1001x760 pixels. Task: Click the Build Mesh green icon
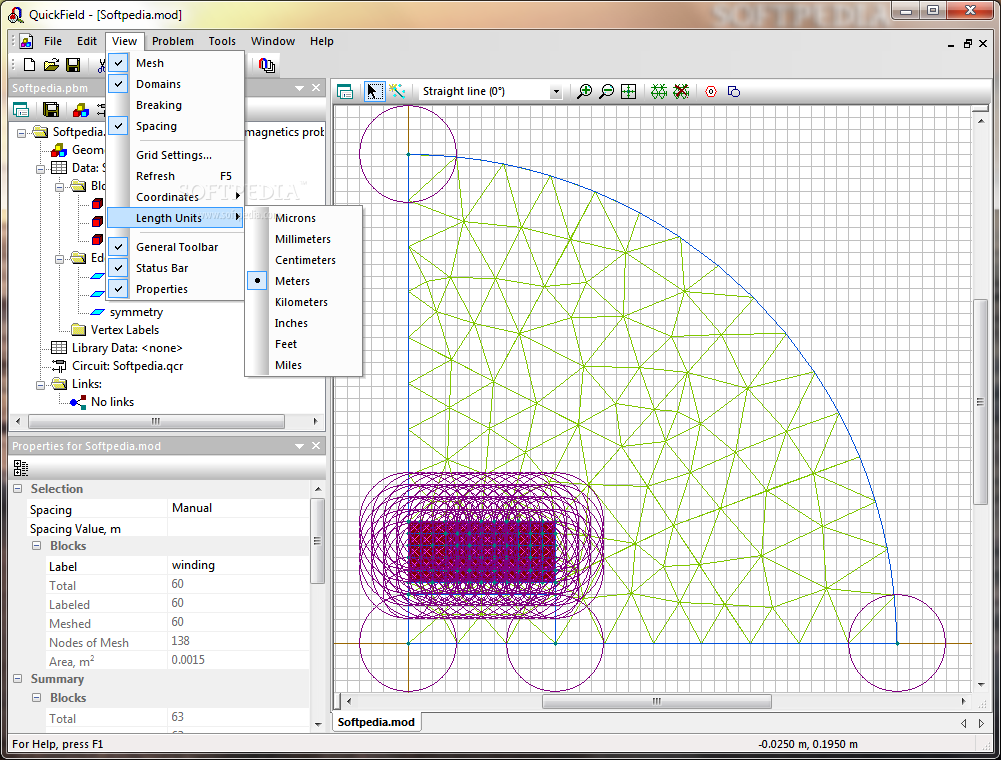coord(659,92)
